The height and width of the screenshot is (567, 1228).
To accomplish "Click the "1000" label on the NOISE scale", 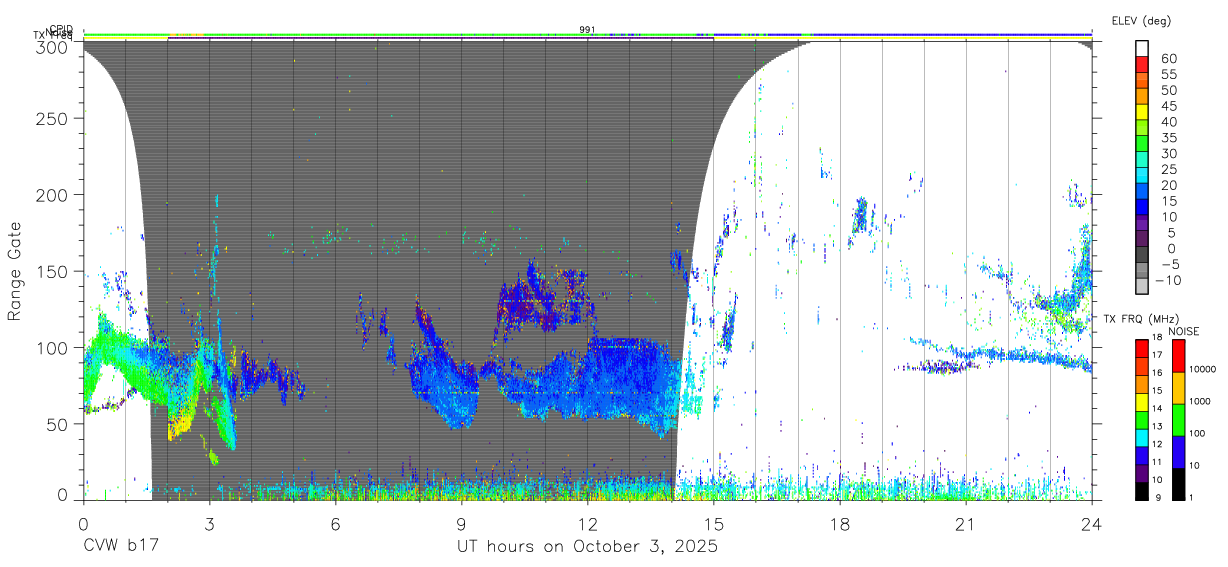I will [x=1201, y=401].
